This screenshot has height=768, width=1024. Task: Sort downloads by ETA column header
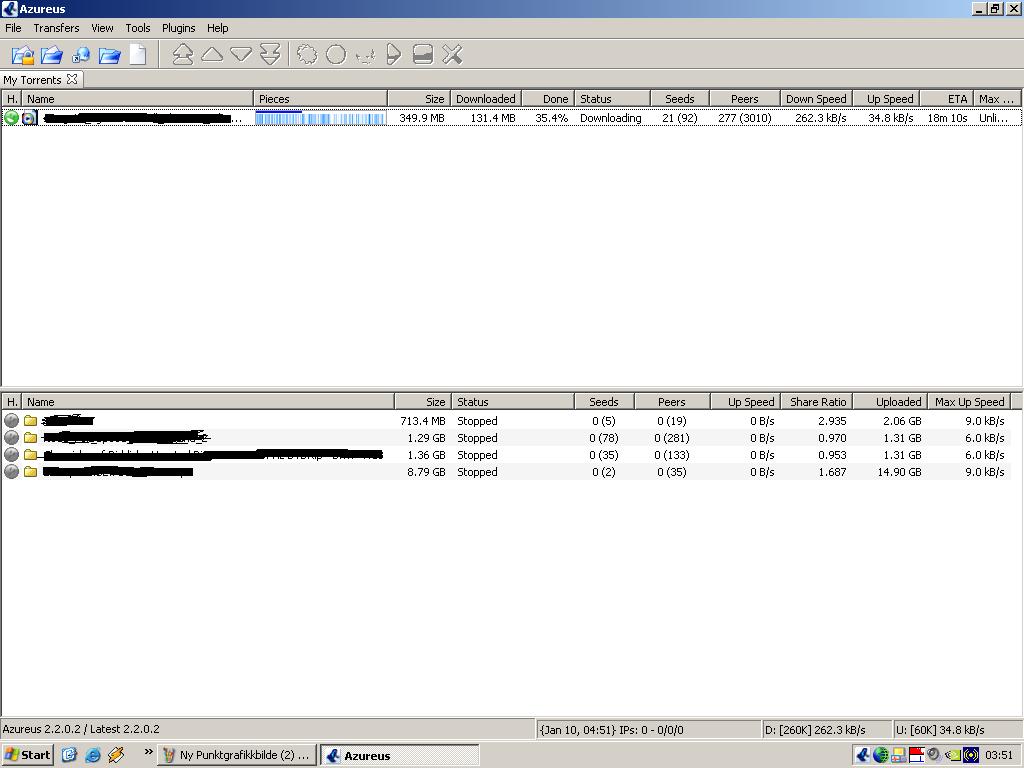point(946,99)
